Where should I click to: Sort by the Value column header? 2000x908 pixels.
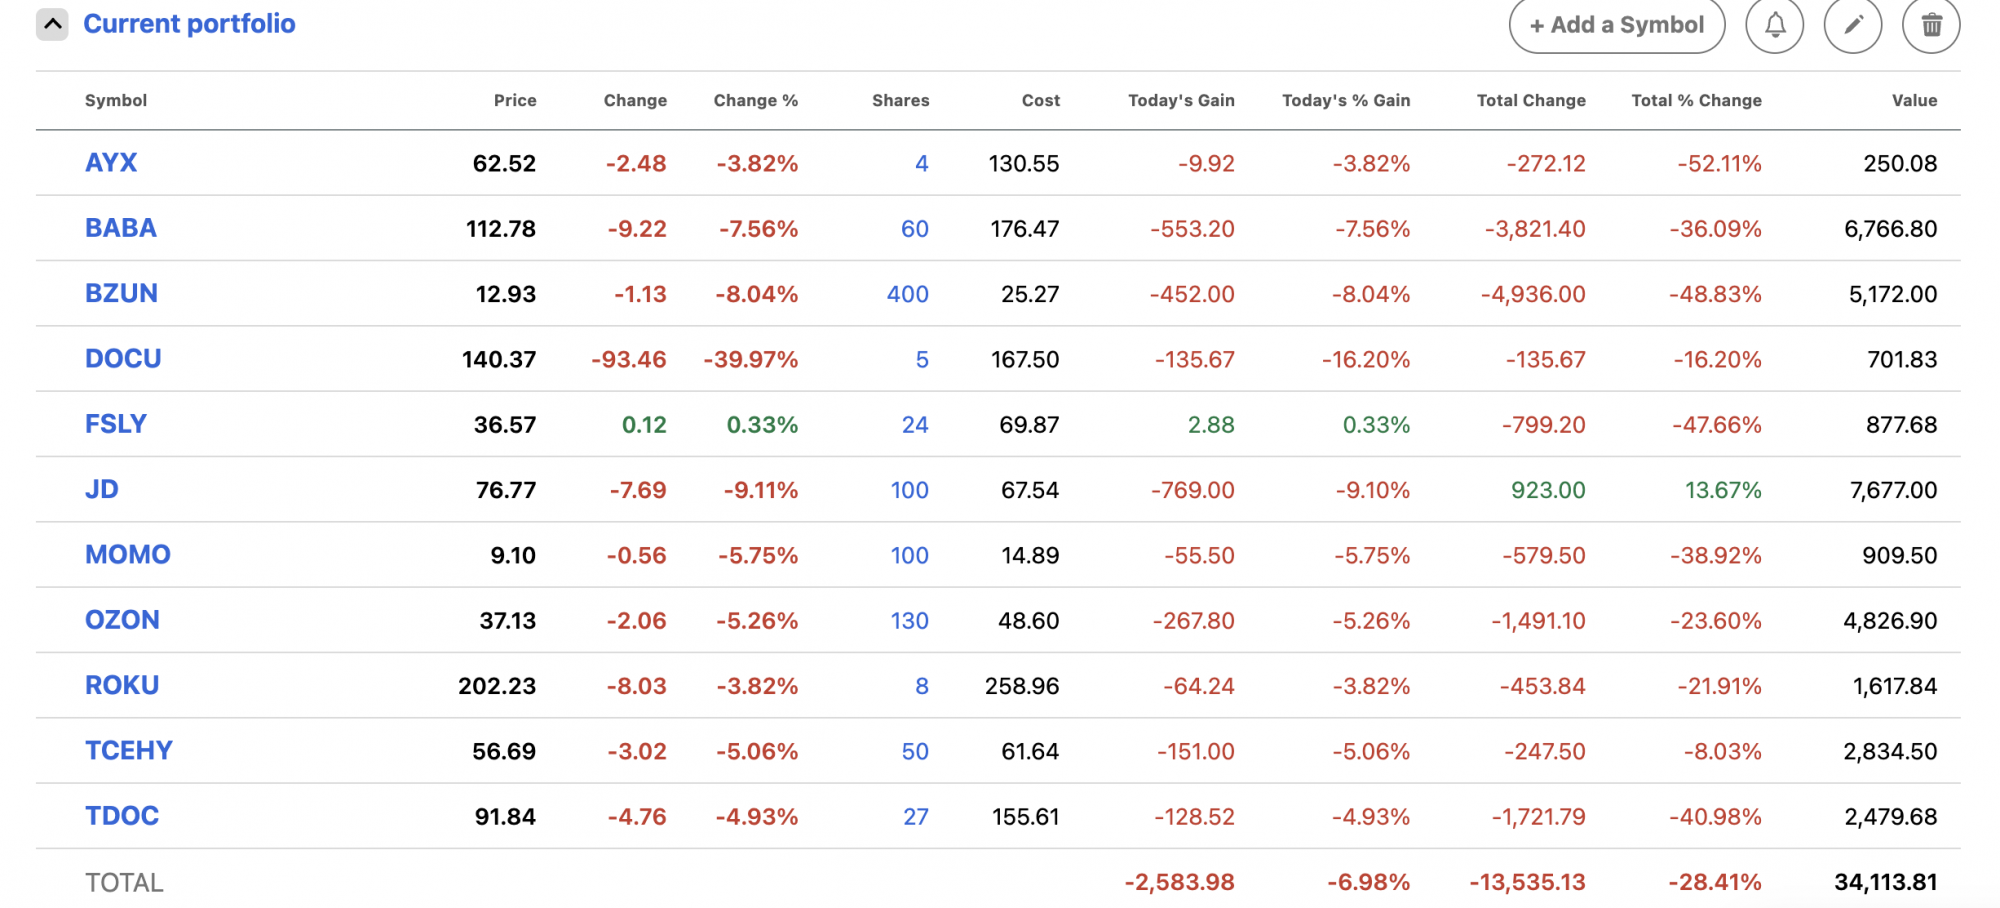[1914, 100]
